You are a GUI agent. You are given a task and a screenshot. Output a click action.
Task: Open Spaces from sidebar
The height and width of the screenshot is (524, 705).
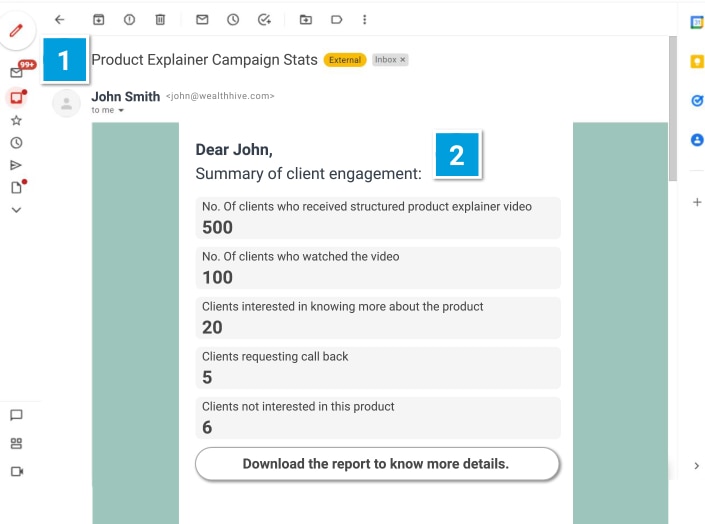[x=16, y=443]
